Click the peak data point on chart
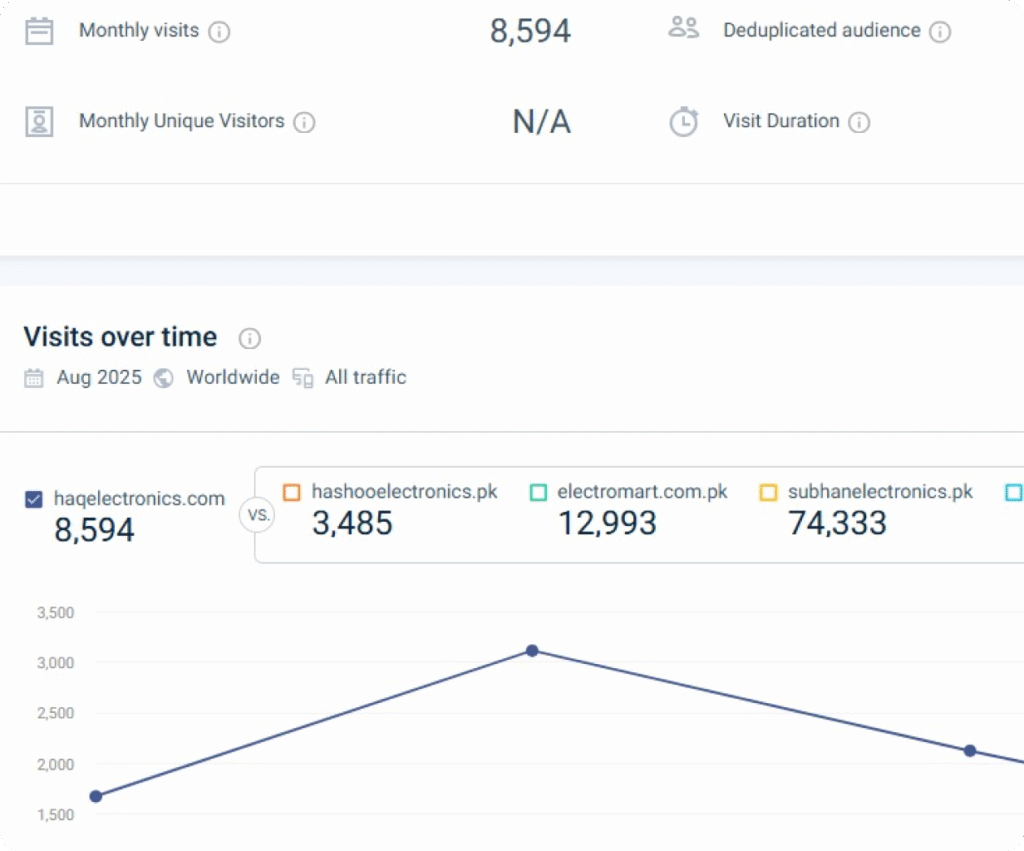 (532, 651)
